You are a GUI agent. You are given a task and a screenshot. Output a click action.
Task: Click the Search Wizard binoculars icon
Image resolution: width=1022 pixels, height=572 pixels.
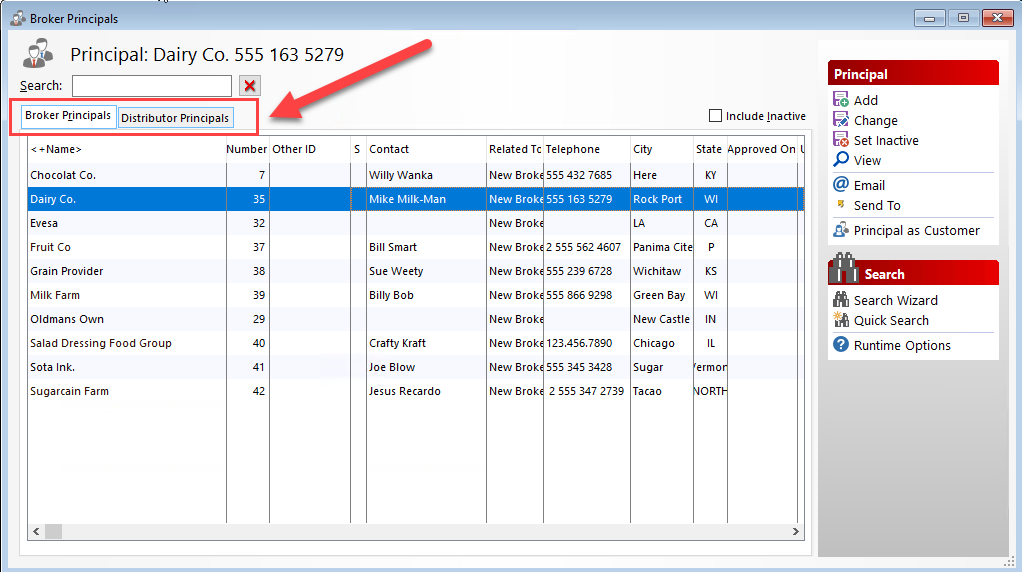[x=841, y=300]
